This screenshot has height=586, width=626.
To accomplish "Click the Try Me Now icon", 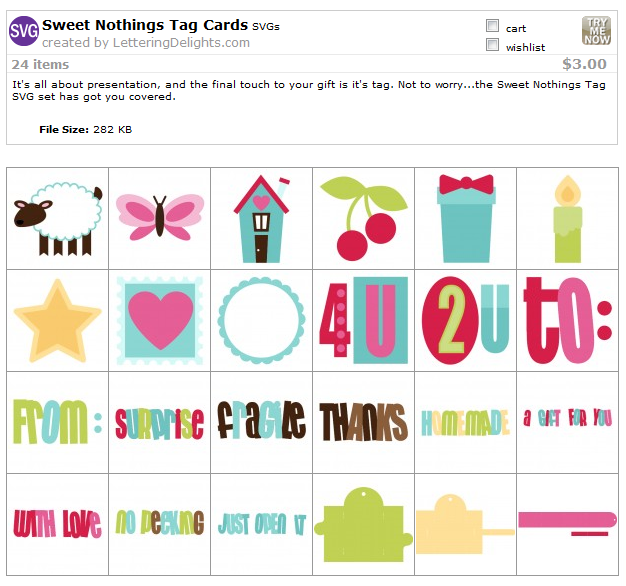I will pos(596,31).
